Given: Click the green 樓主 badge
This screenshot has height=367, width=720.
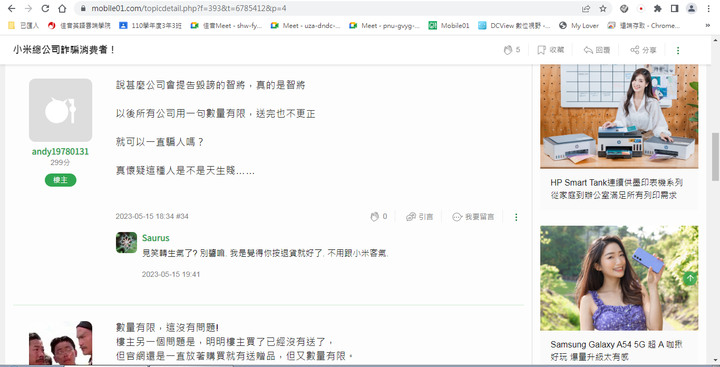Looking at the screenshot, I should tap(61, 180).
